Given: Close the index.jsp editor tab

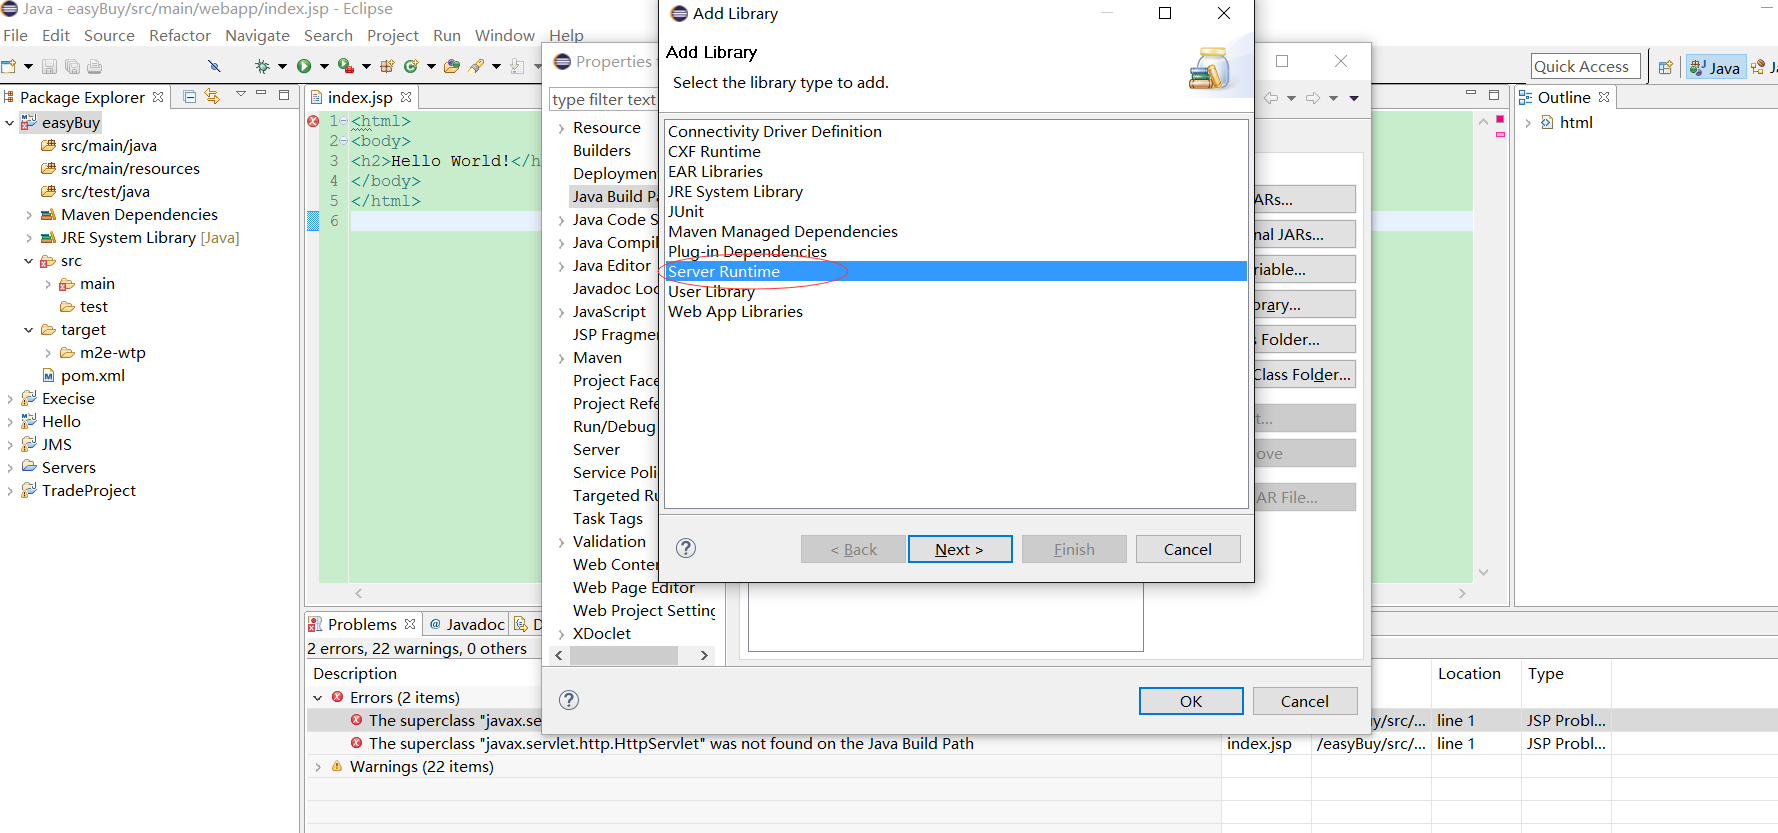Looking at the screenshot, I should tap(406, 97).
